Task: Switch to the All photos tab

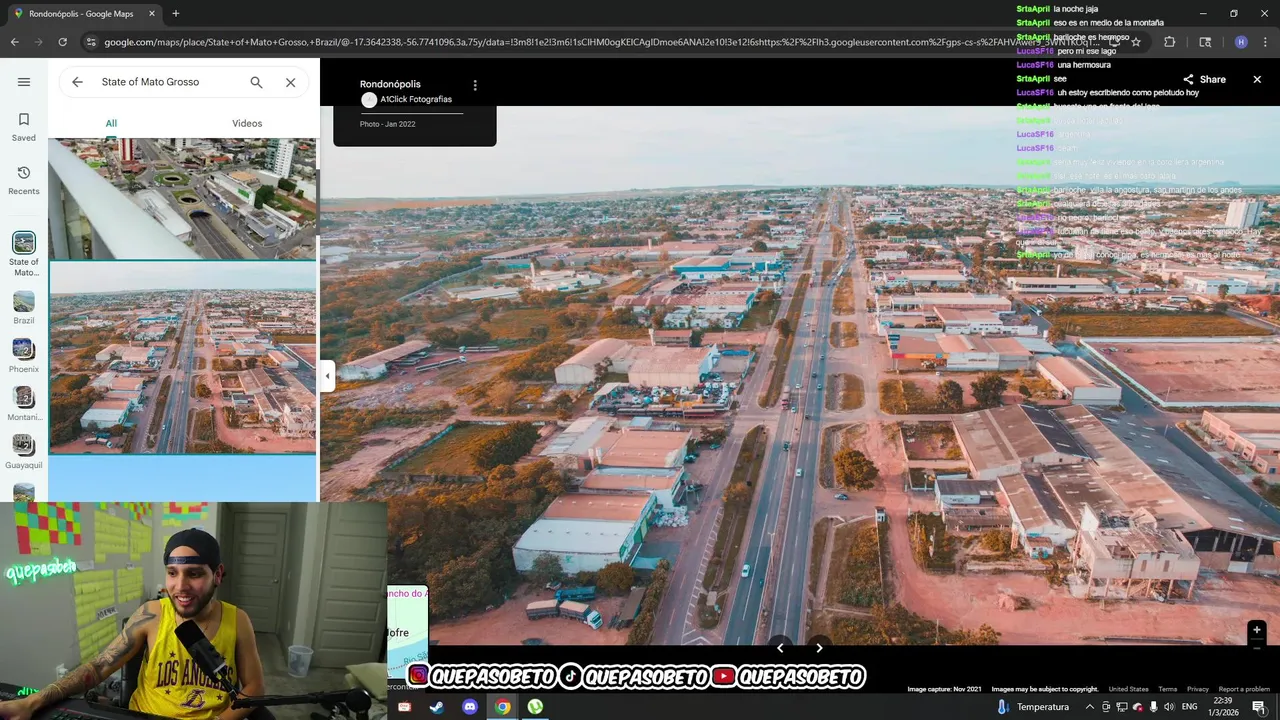Action: [x=111, y=123]
